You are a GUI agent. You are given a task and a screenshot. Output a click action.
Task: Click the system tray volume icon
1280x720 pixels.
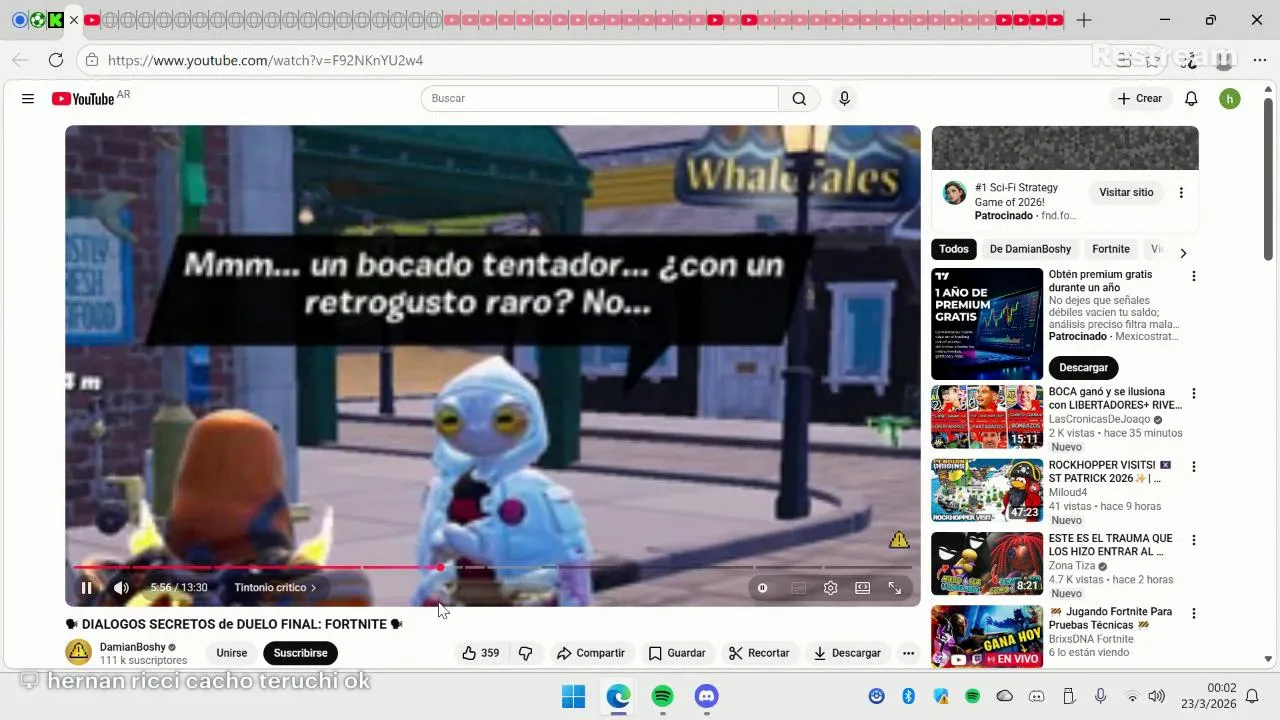[x=1157, y=696]
